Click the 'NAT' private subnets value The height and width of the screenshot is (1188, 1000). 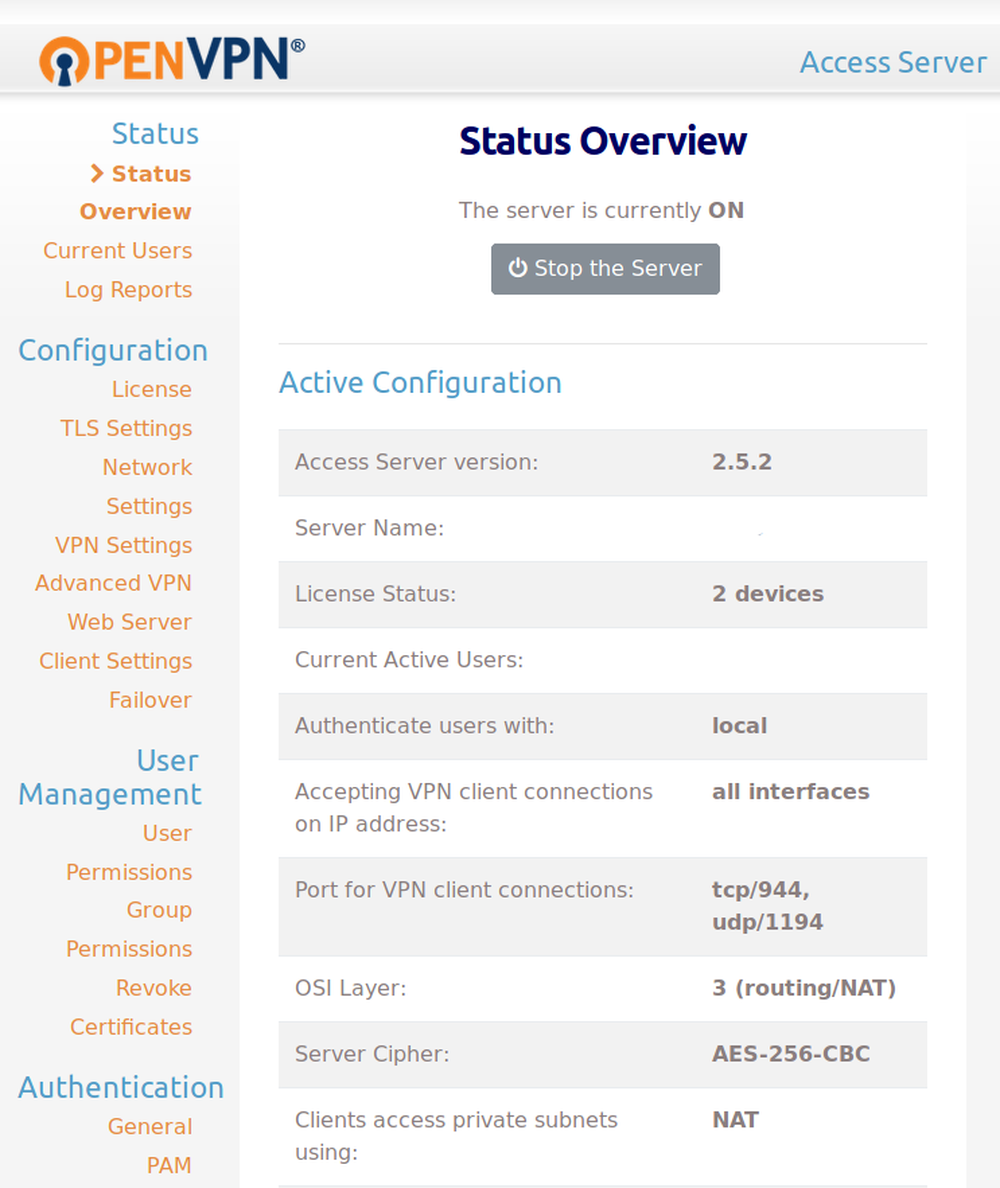[735, 1120]
